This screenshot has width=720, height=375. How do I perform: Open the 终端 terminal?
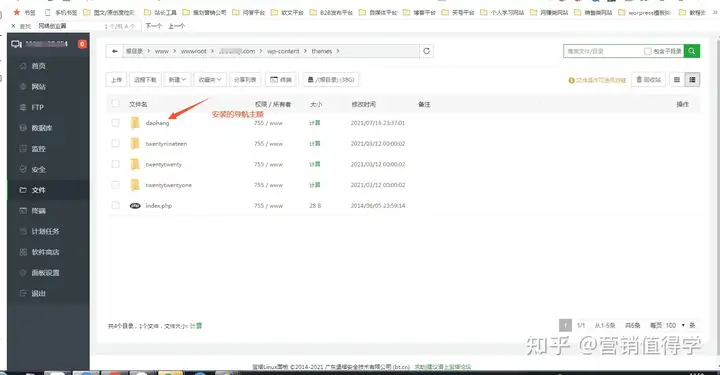(281, 80)
